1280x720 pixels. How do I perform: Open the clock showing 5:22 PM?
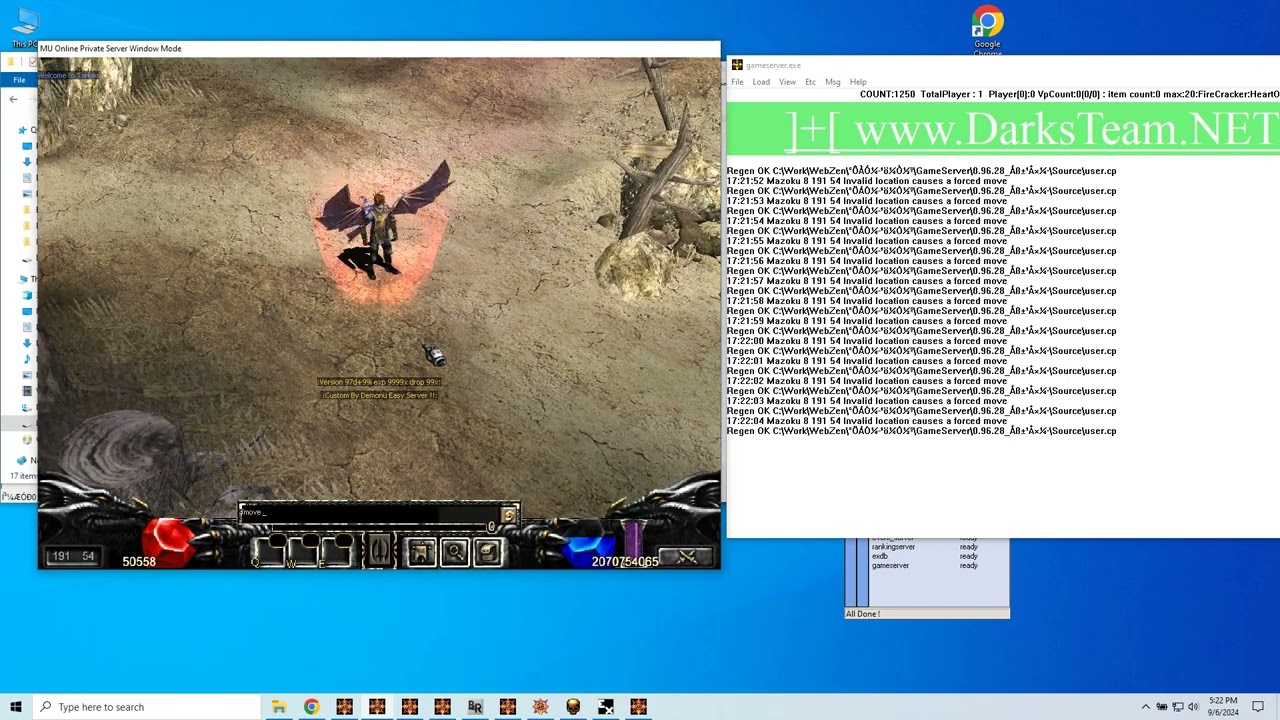pos(1223,707)
